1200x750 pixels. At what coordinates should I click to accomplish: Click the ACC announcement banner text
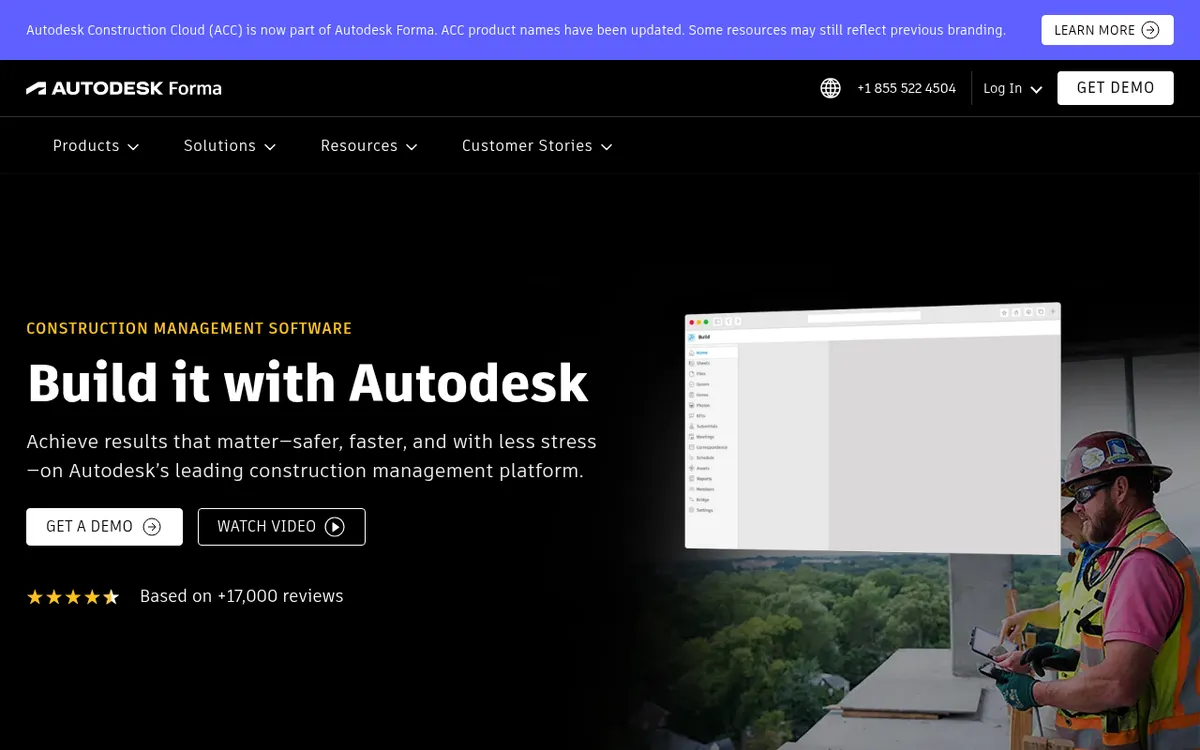coord(516,30)
